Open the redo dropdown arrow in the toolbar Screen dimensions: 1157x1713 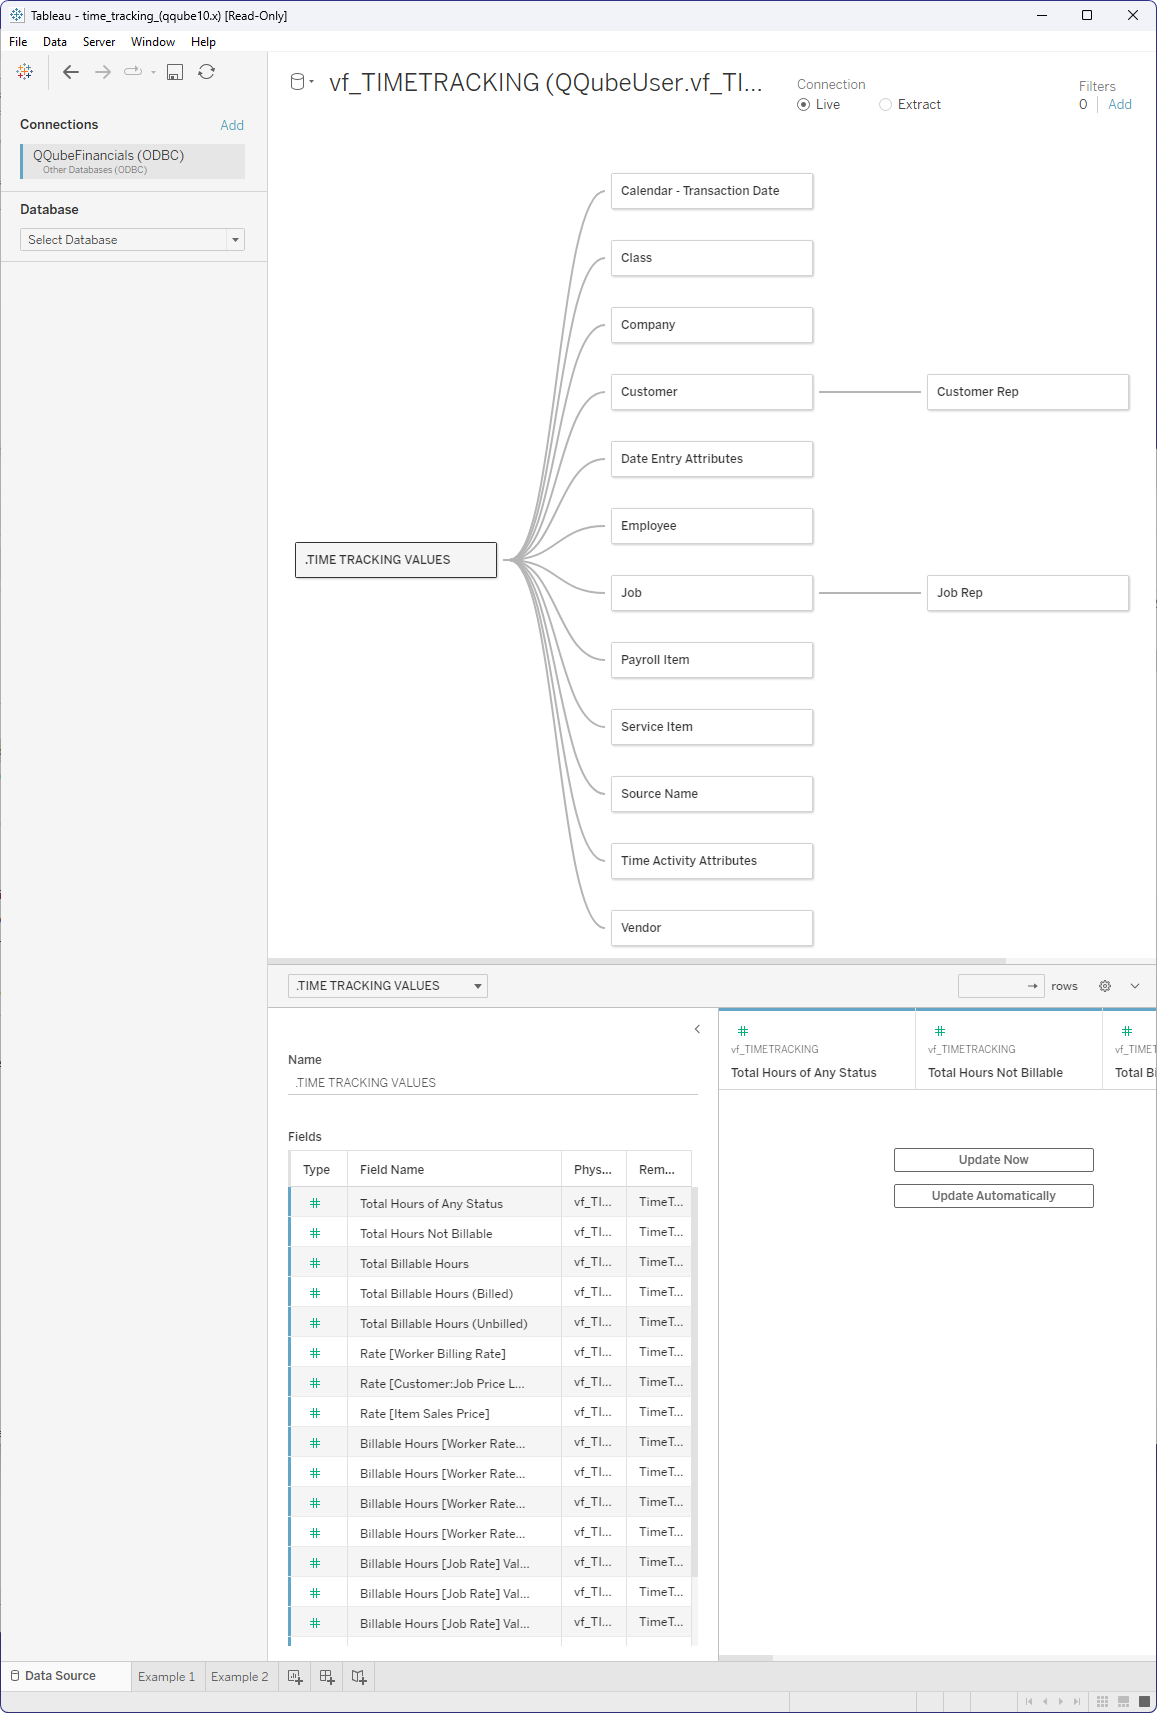coord(153,72)
